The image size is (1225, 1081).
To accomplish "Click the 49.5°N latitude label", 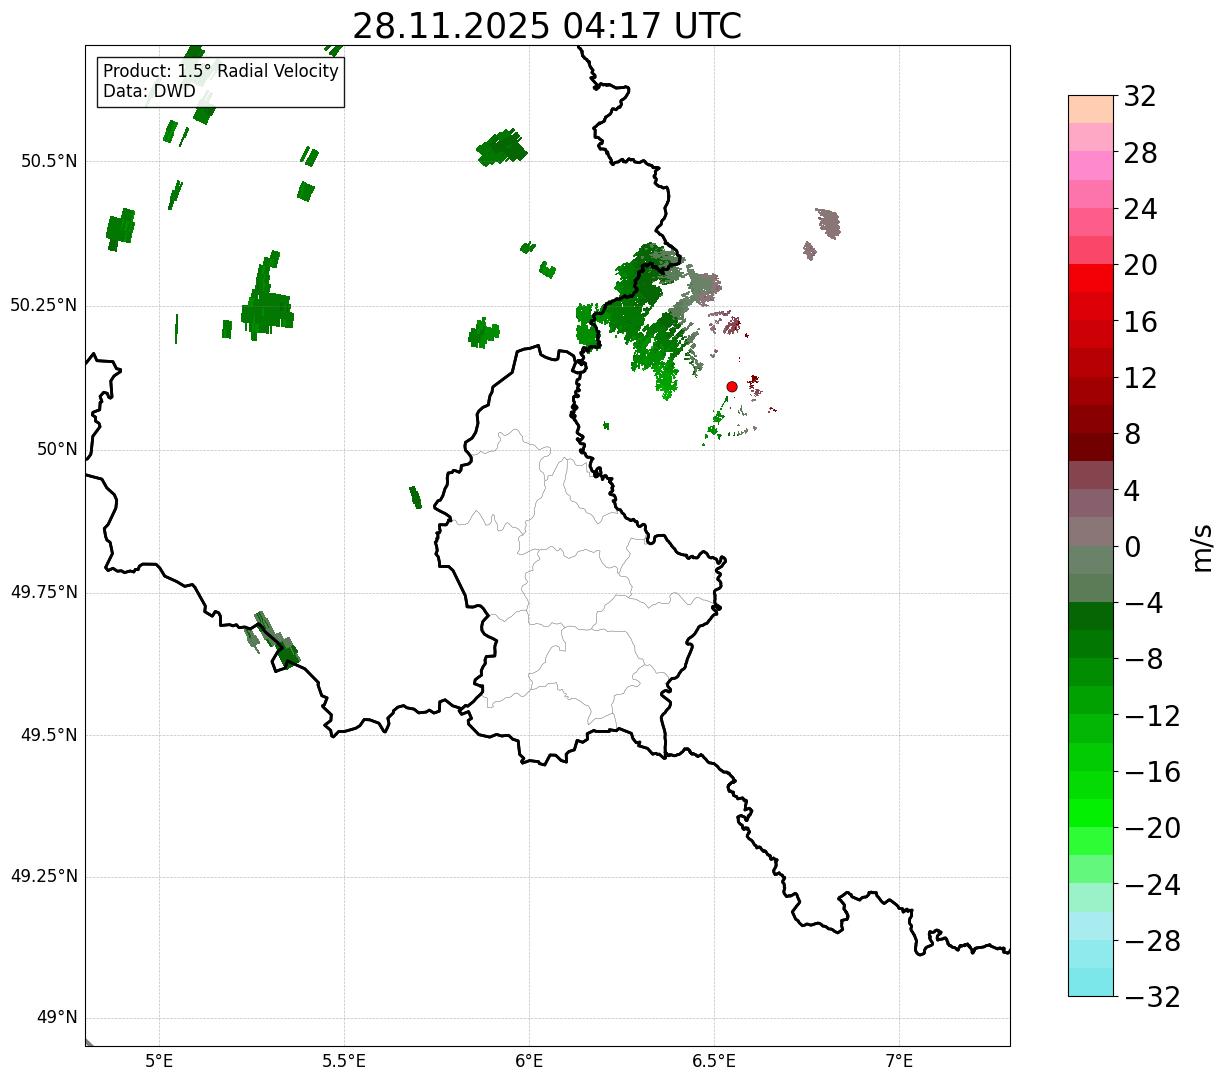I will click(x=49, y=735).
